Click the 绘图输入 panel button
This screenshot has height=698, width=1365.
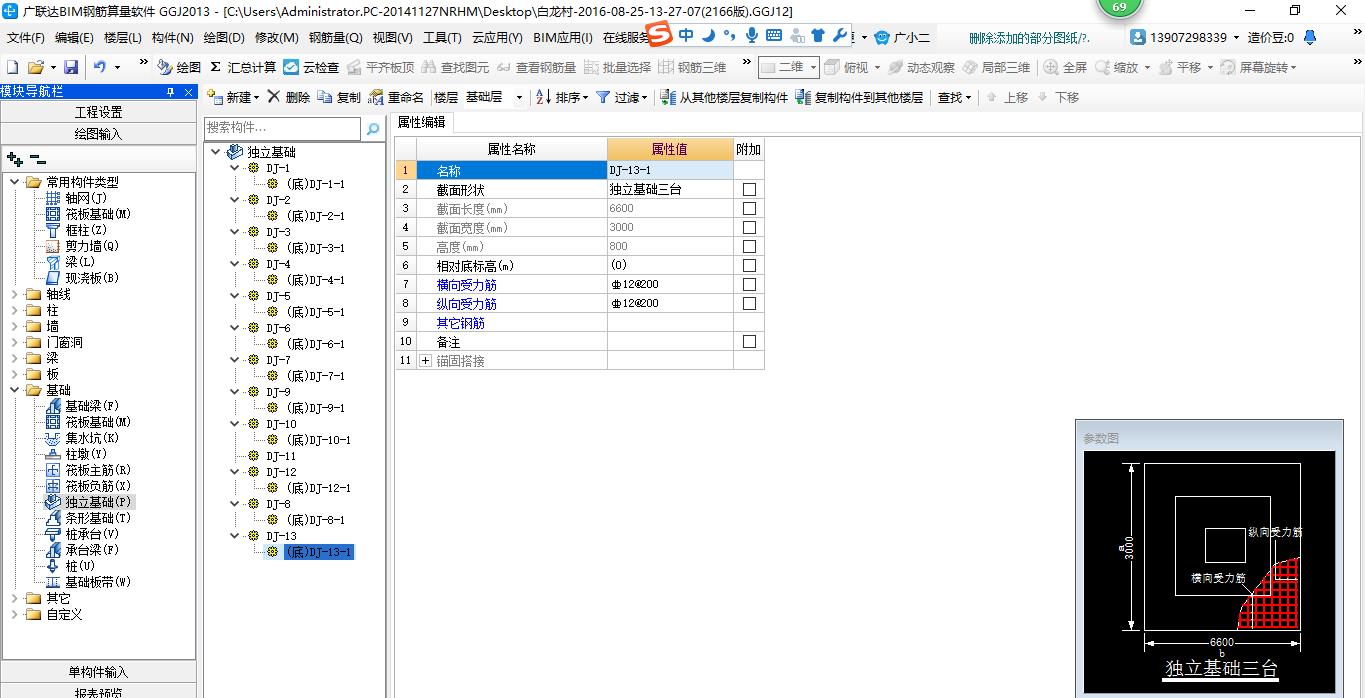98,134
